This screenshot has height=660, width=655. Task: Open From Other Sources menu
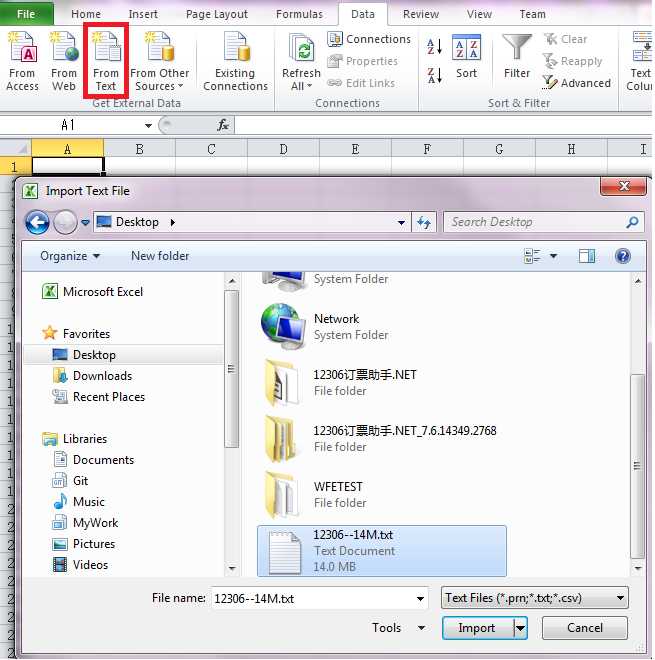pos(159,61)
